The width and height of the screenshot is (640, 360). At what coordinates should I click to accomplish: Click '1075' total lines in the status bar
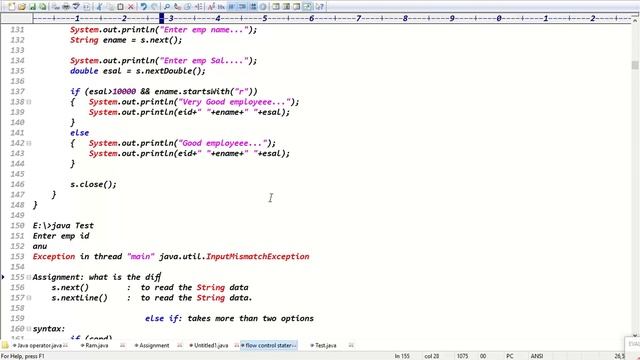(x=462, y=356)
